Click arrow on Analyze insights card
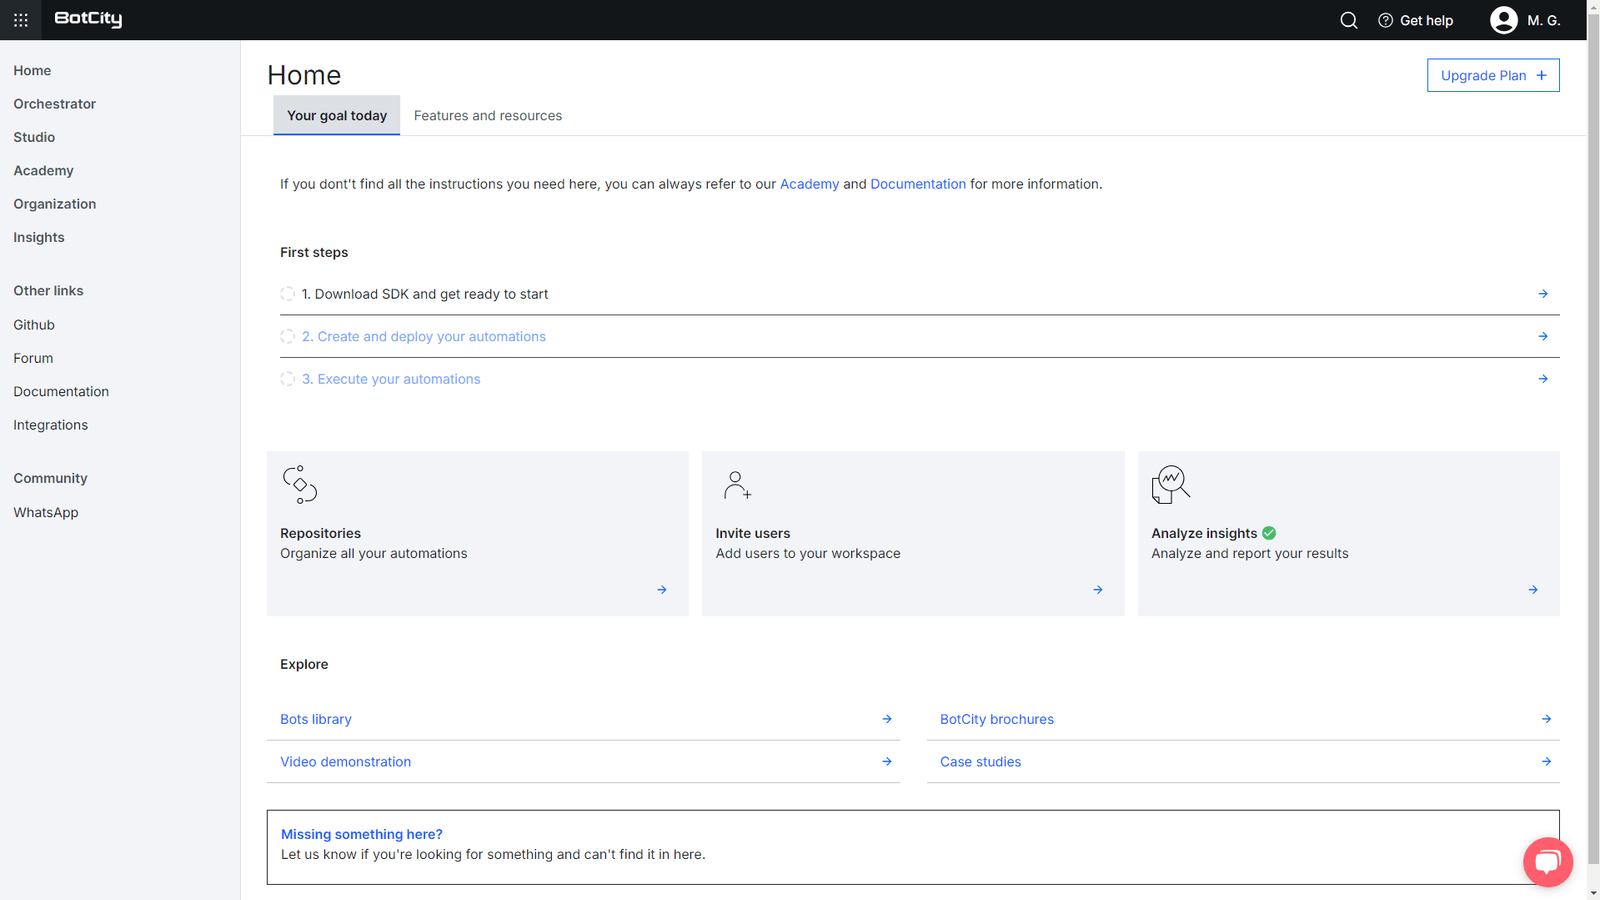The image size is (1600, 900). 1533,590
